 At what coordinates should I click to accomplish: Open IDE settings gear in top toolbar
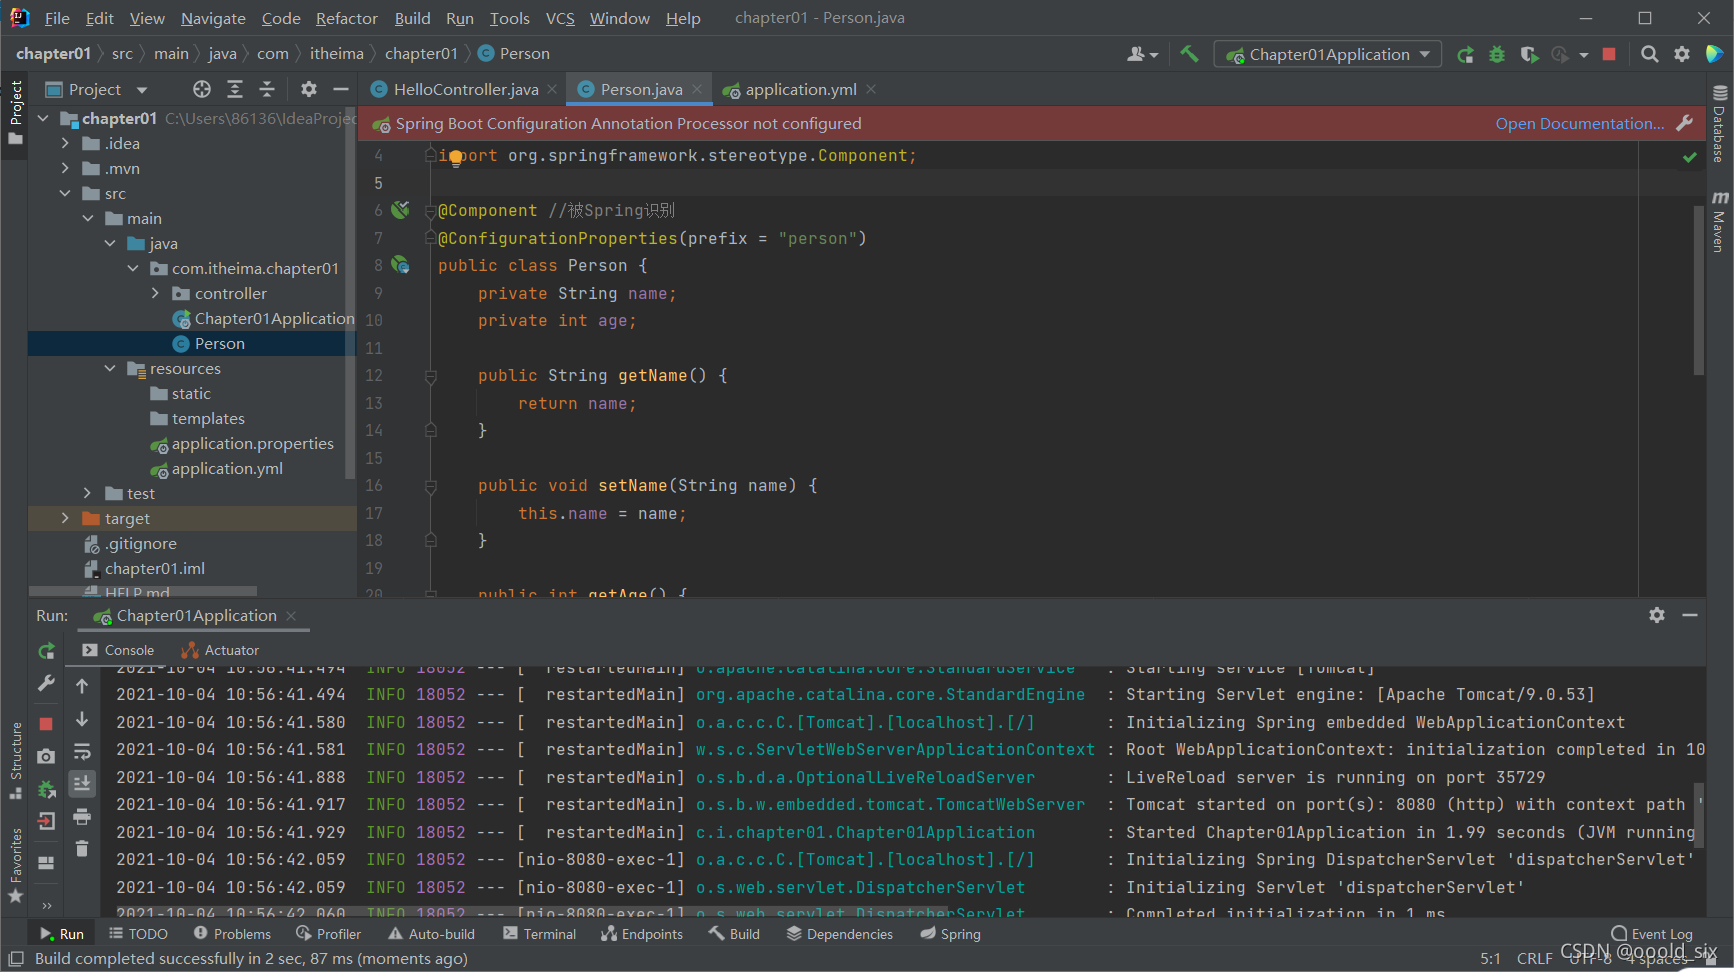1682,54
